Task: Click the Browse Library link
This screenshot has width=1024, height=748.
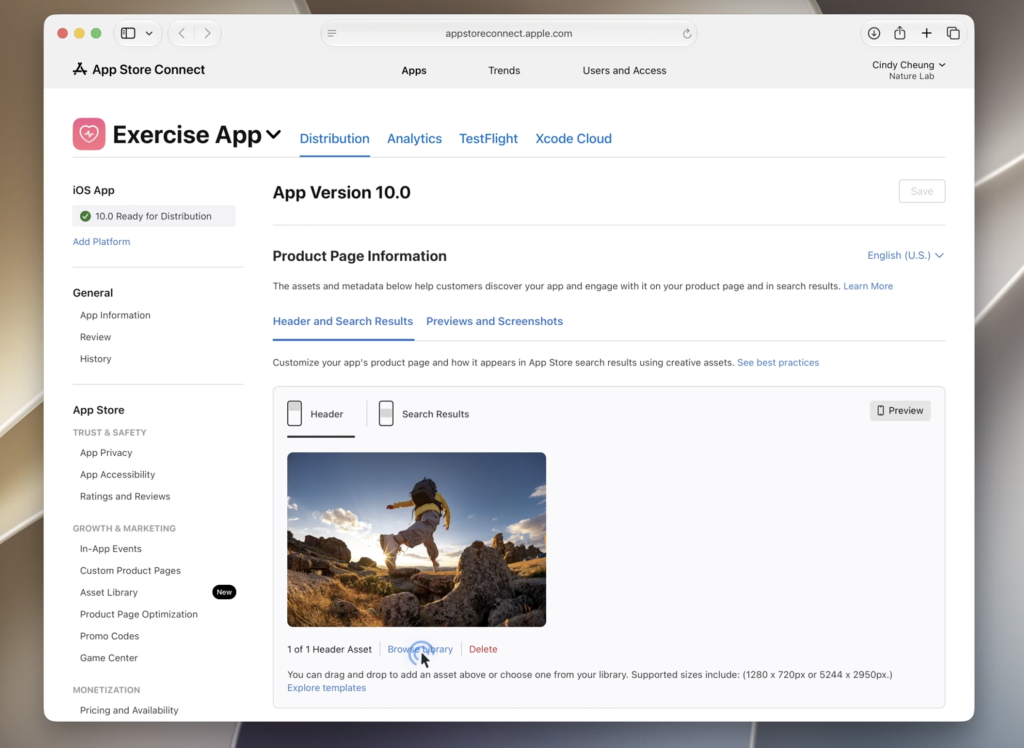Action: (420, 649)
